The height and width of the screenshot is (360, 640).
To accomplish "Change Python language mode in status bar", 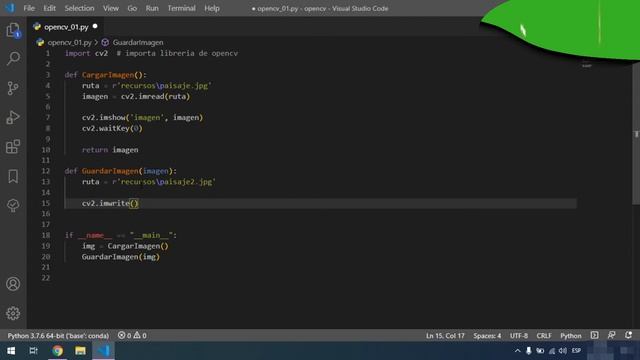I will (570, 336).
